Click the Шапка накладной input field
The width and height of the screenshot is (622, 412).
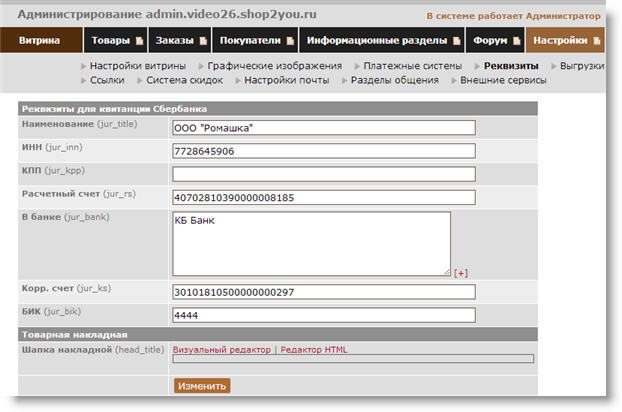353,359
